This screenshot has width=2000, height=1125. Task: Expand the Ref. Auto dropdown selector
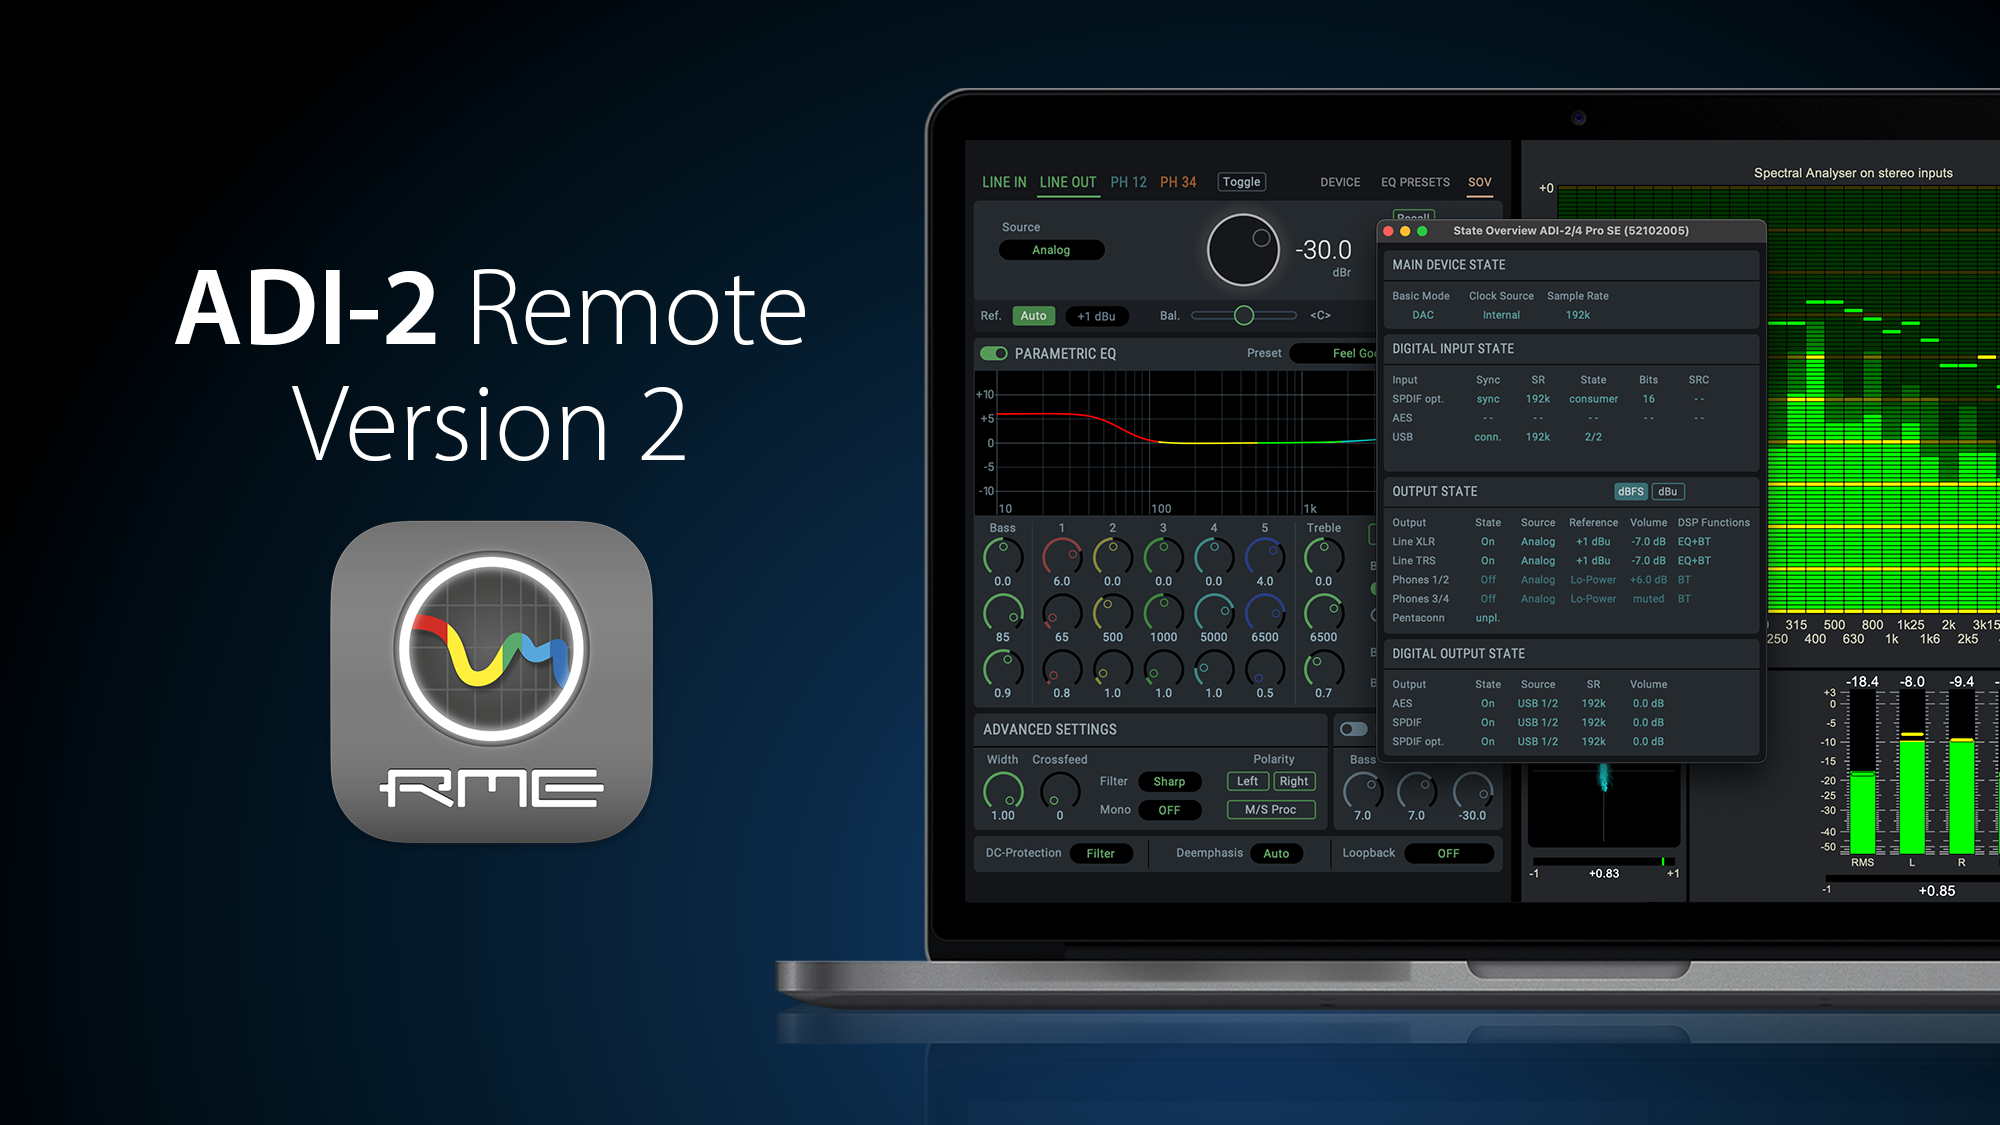coord(1033,316)
